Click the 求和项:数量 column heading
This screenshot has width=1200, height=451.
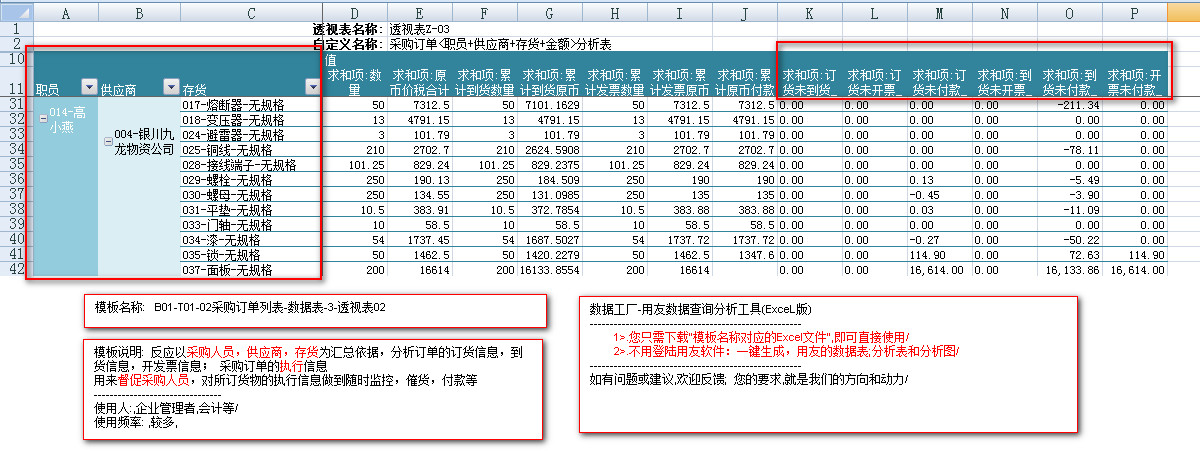pyautogui.click(x=355, y=81)
